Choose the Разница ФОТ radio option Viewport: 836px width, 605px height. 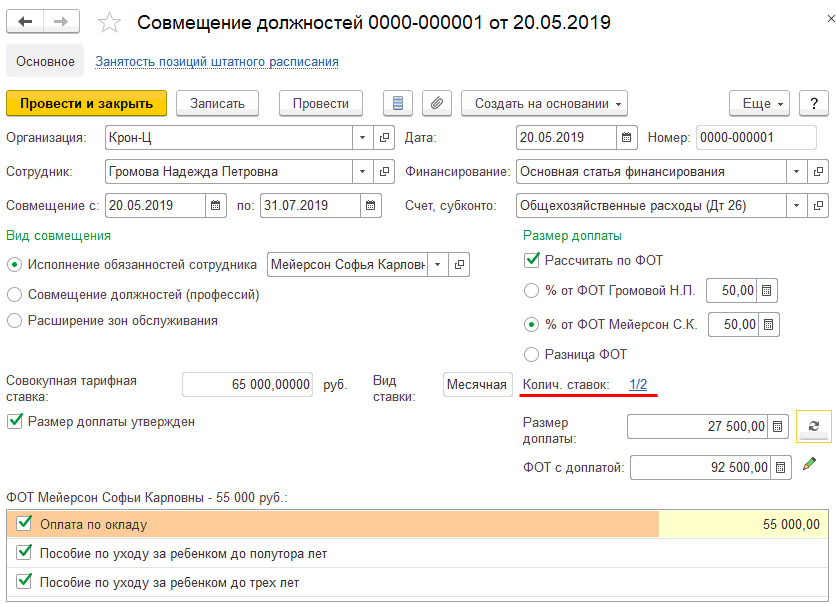point(532,355)
